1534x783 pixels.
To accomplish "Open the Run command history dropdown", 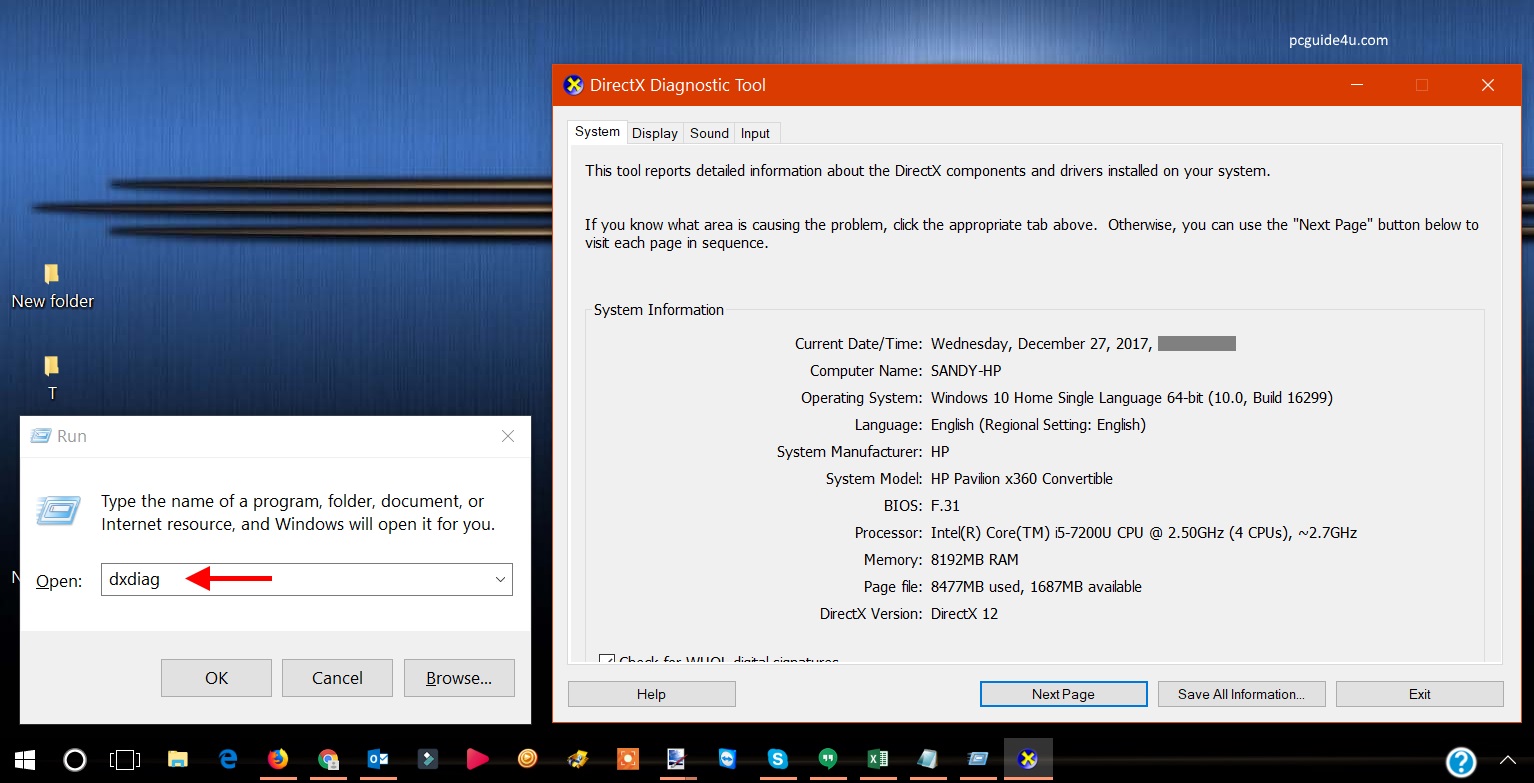I will 499,579.
